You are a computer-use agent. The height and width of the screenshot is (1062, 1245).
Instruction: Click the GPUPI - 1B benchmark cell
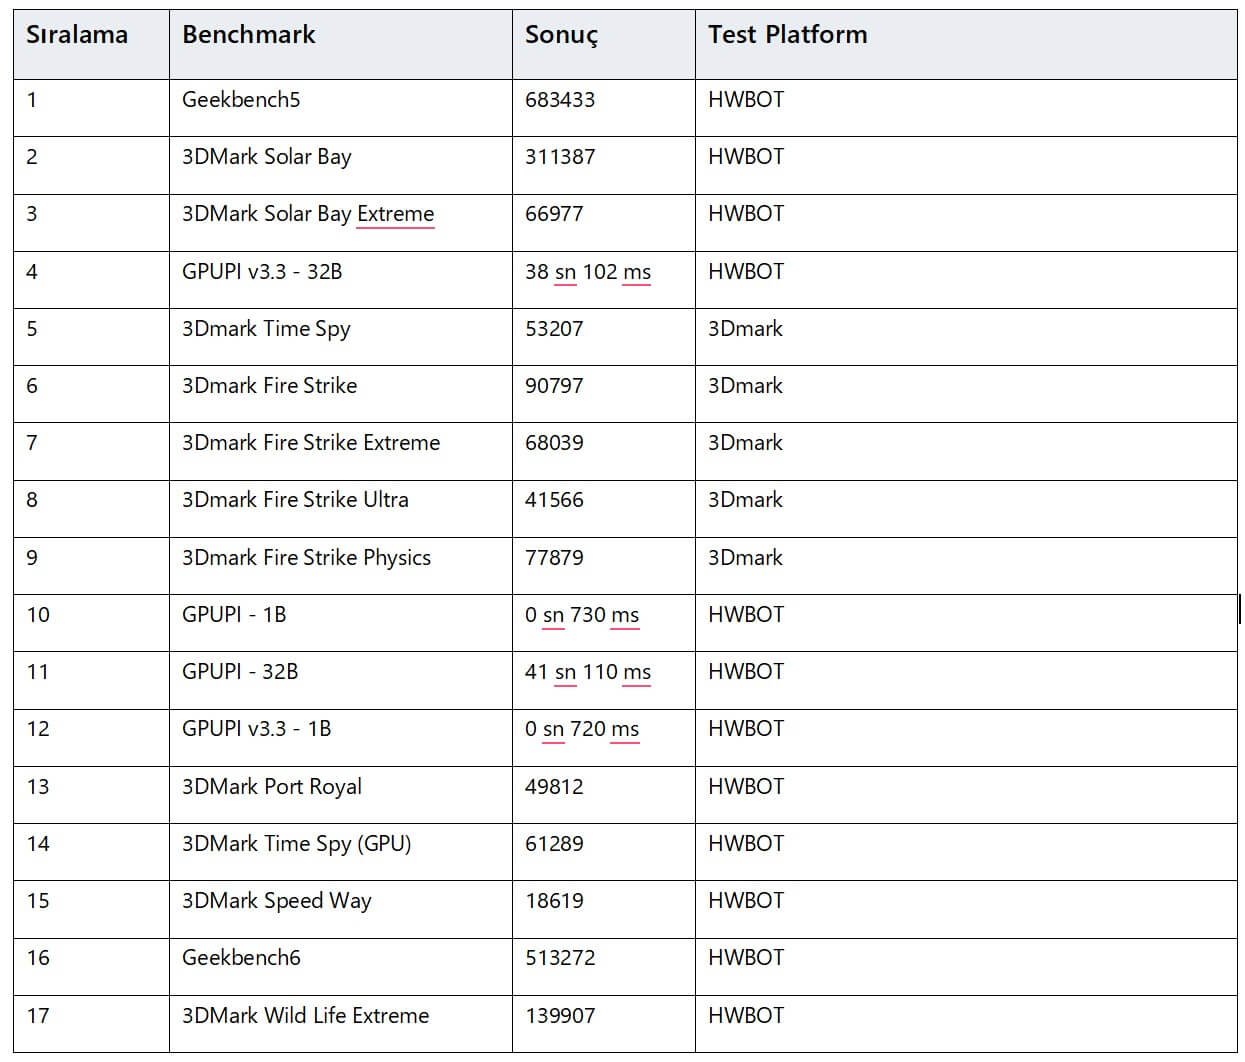pos(234,615)
